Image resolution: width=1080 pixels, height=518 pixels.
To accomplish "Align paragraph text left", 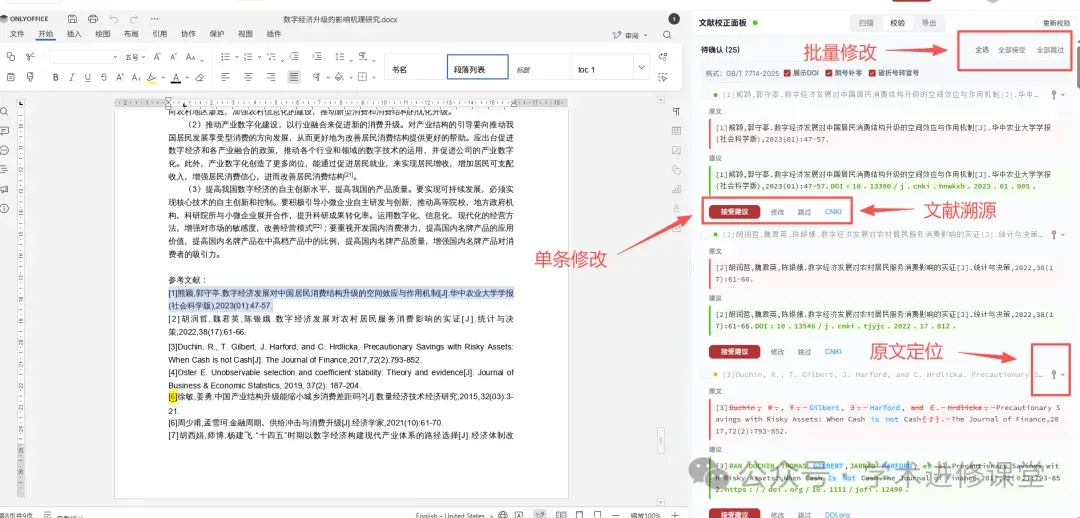I will pos(226,77).
